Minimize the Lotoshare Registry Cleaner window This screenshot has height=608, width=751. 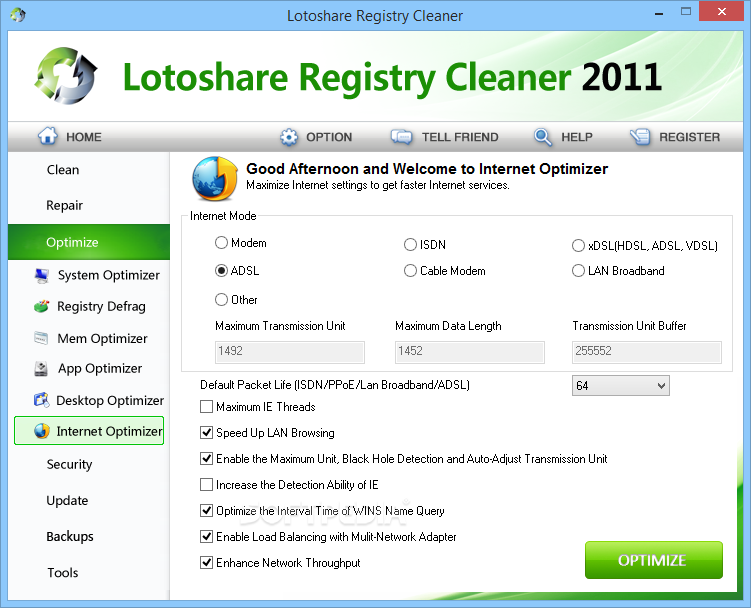point(659,13)
